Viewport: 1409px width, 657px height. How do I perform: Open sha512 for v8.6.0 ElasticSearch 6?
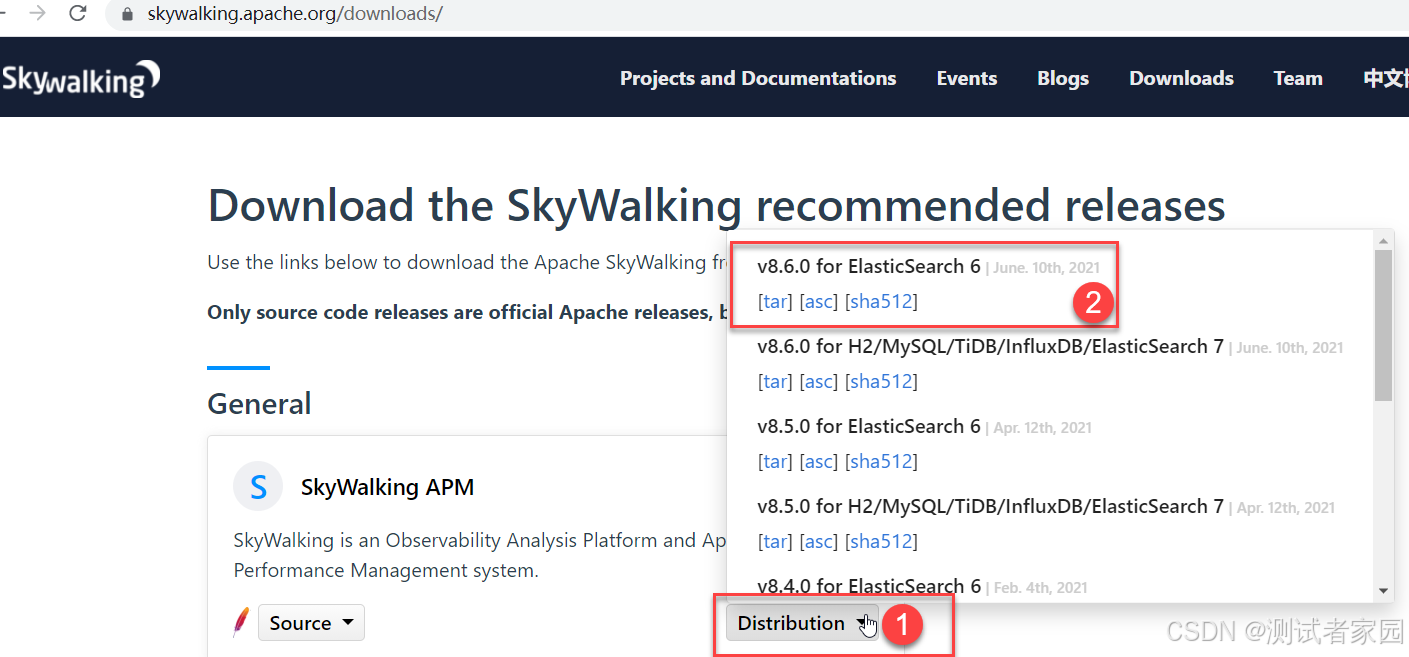[881, 301]
